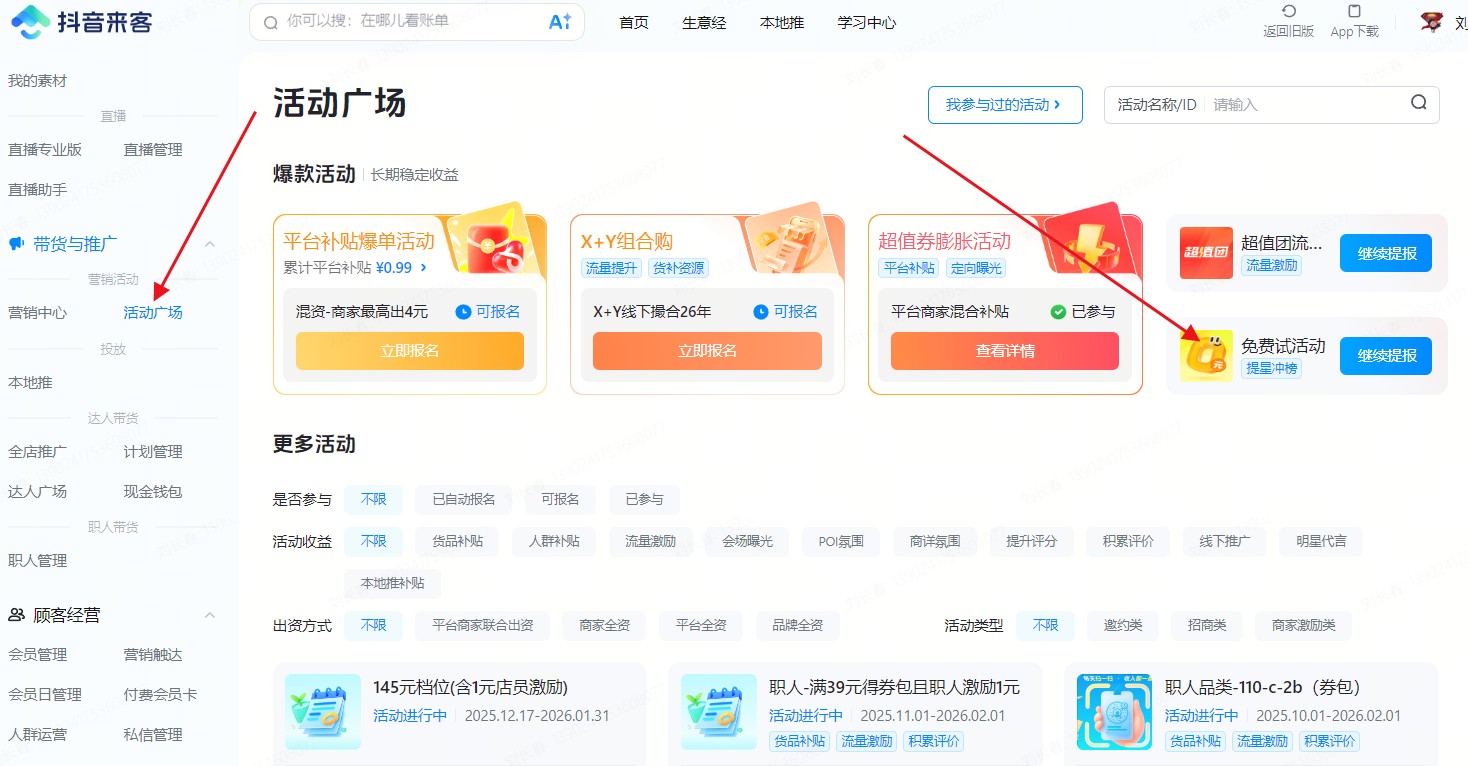Click the 免费试活动 yellow icon
This screenshot has height=766, width=1468.
coord(1206,356)
